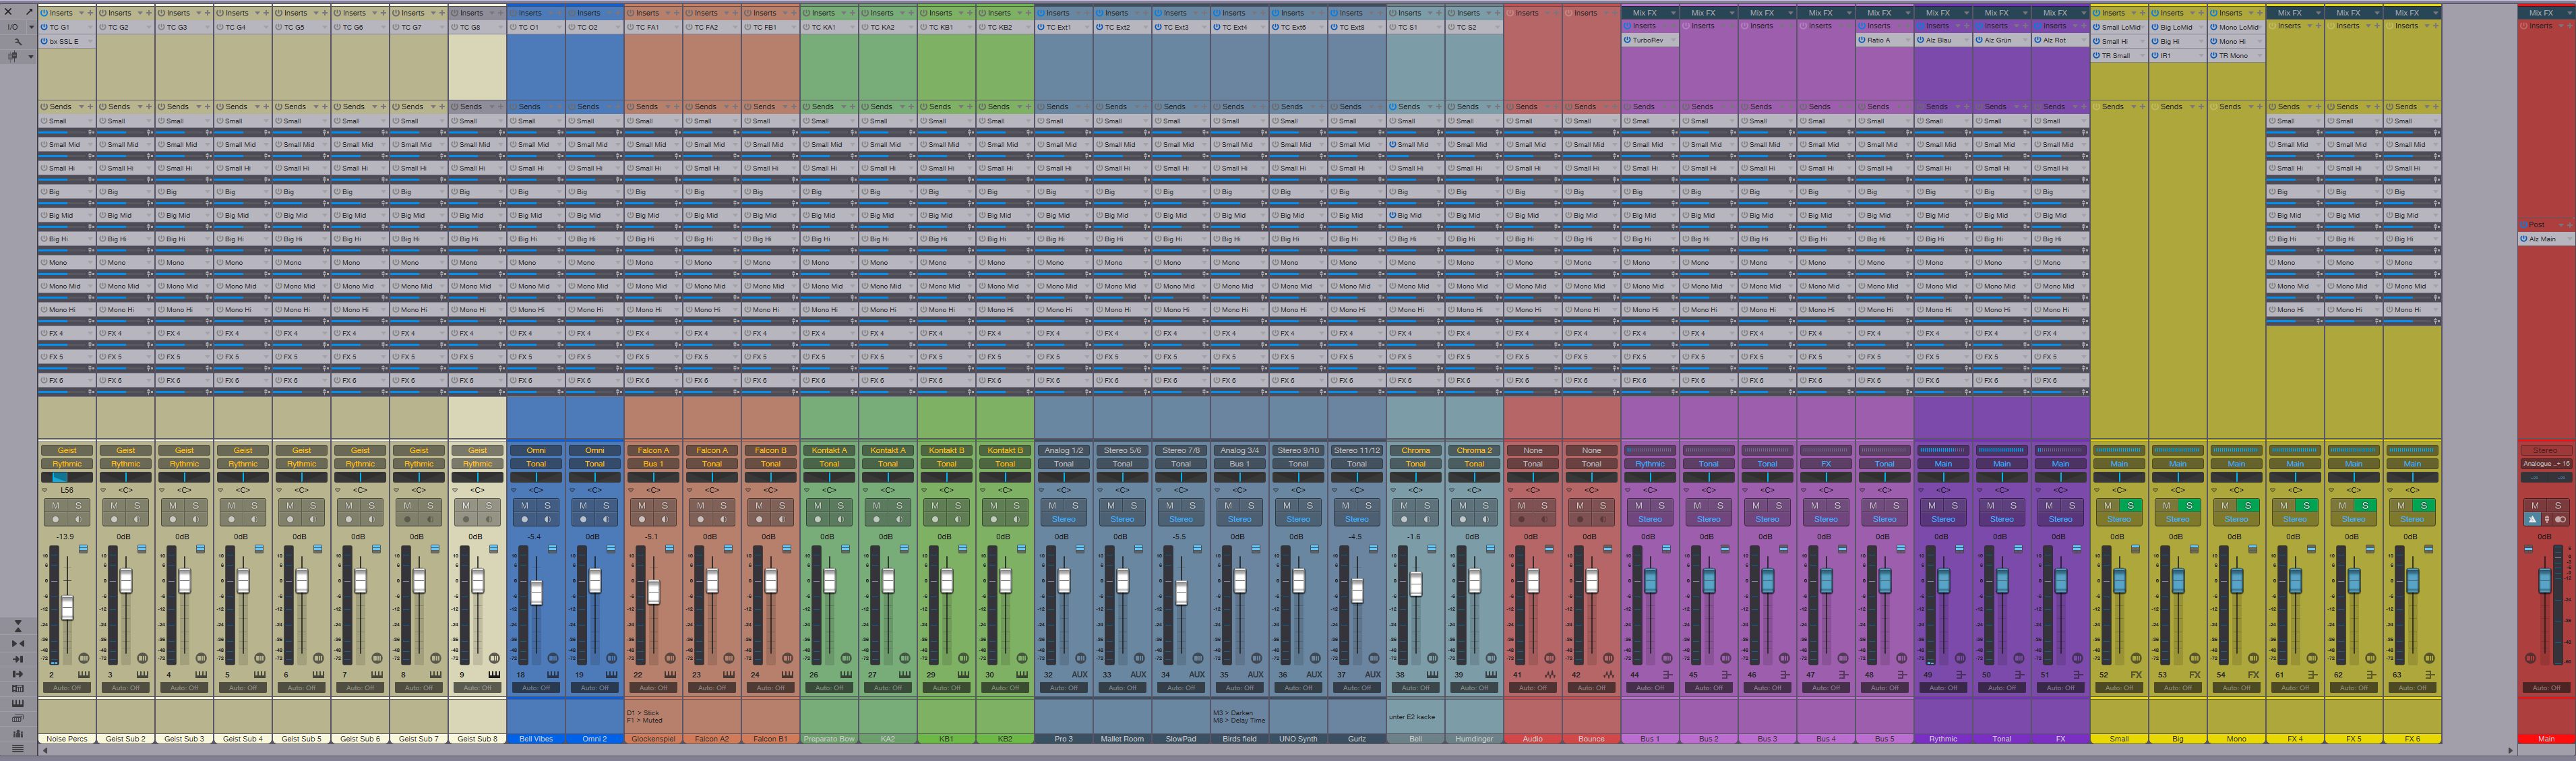
Task: Click the keyboard Instruments icon in left sidebar
Action: pos(18,704)
